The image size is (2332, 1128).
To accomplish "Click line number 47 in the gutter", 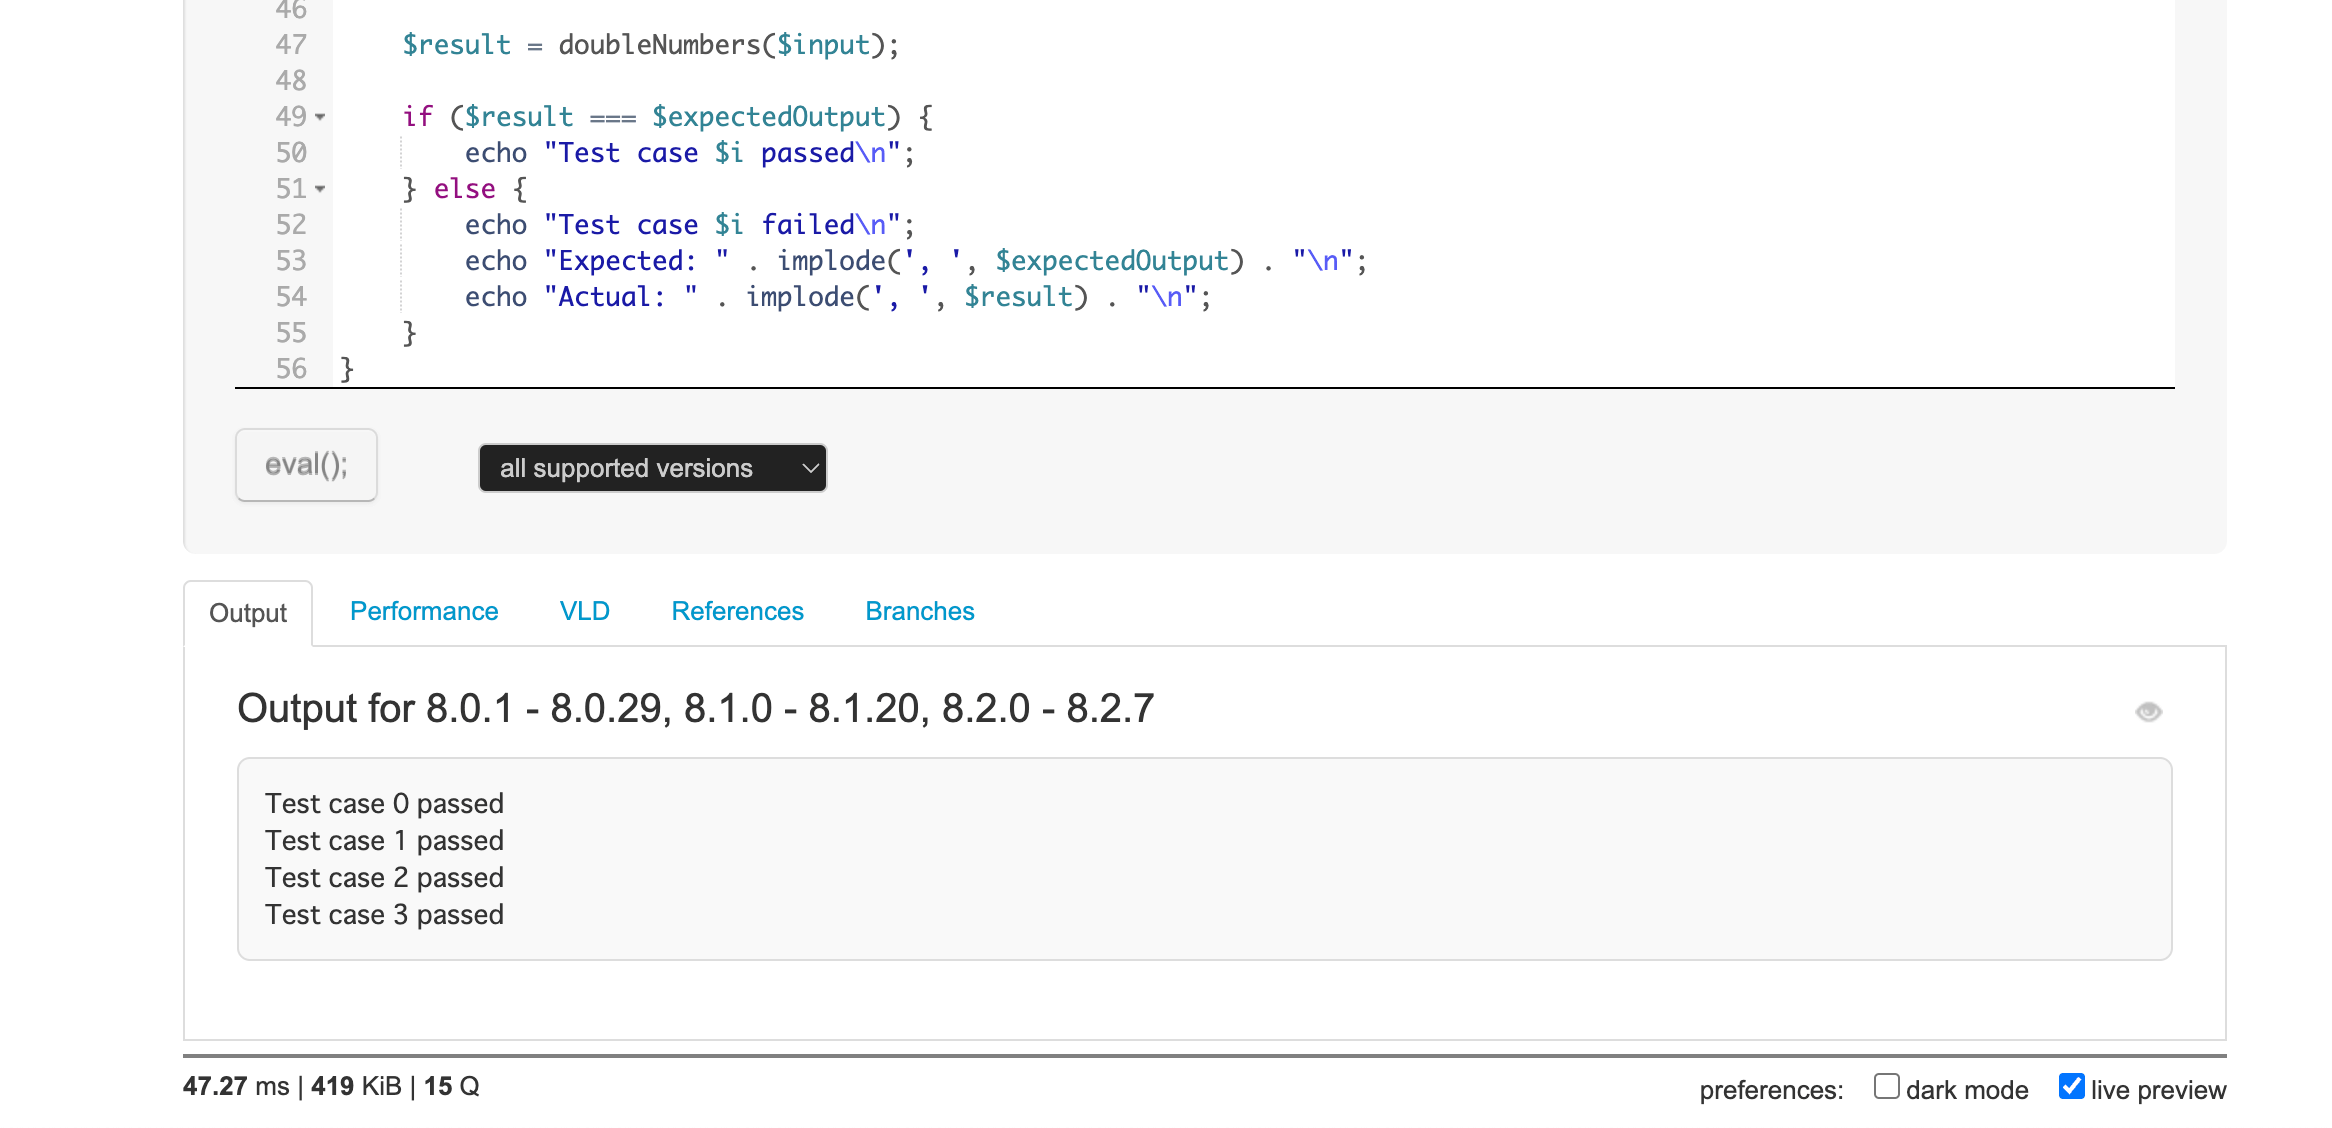I will (291, 45).
